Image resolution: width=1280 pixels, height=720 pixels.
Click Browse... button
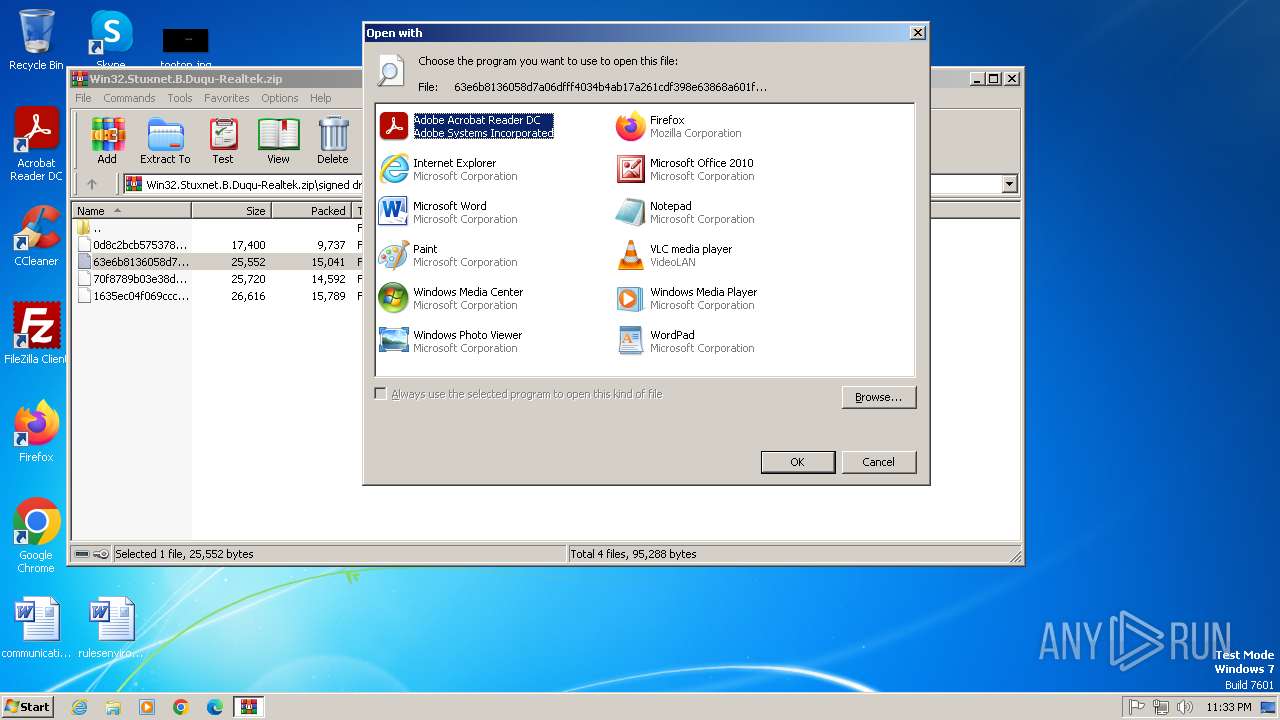[878, 397]
